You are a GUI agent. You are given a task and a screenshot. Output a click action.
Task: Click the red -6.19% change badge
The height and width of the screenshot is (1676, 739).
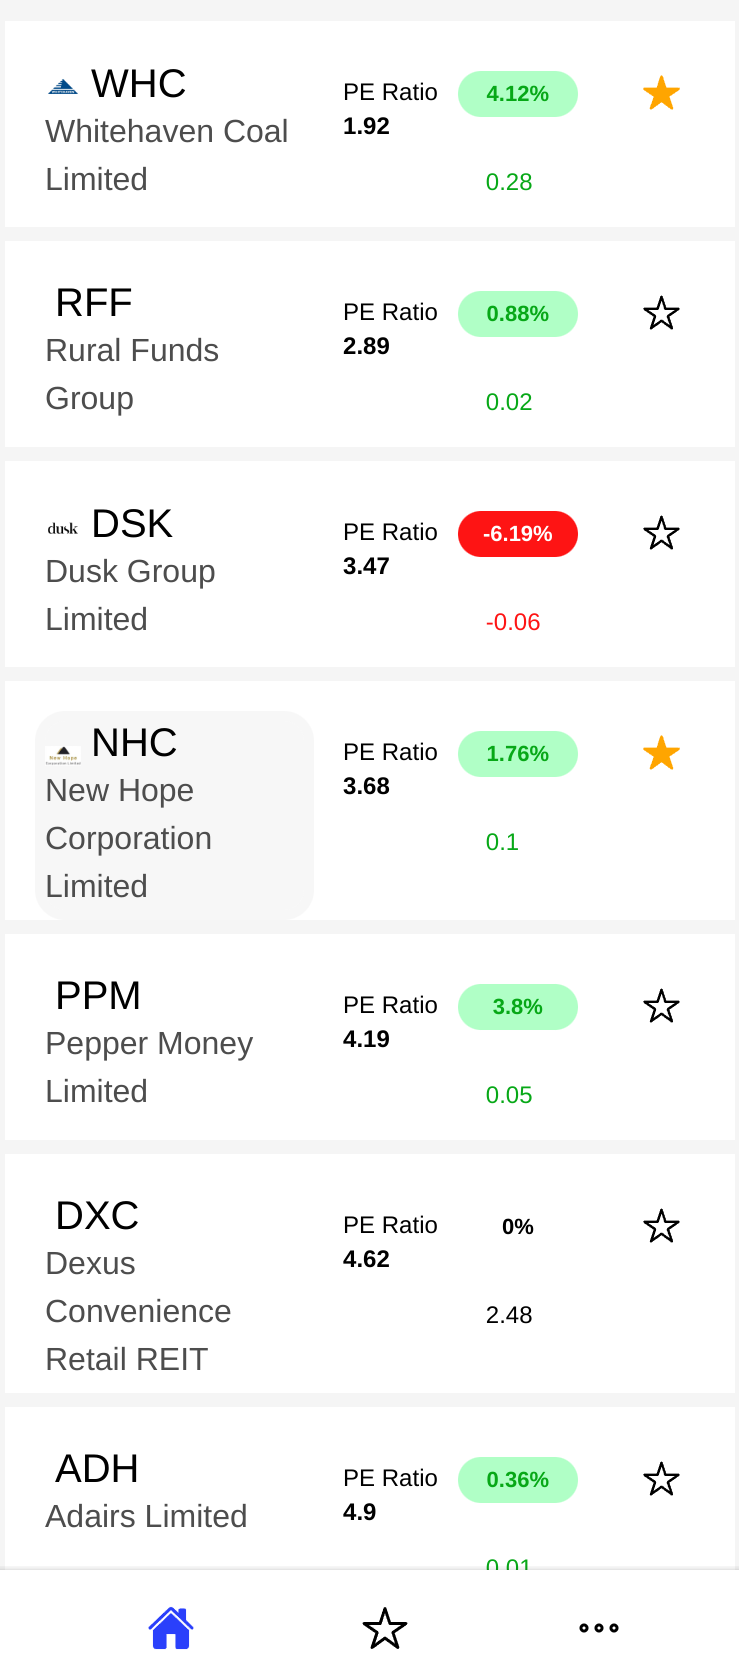517,534
